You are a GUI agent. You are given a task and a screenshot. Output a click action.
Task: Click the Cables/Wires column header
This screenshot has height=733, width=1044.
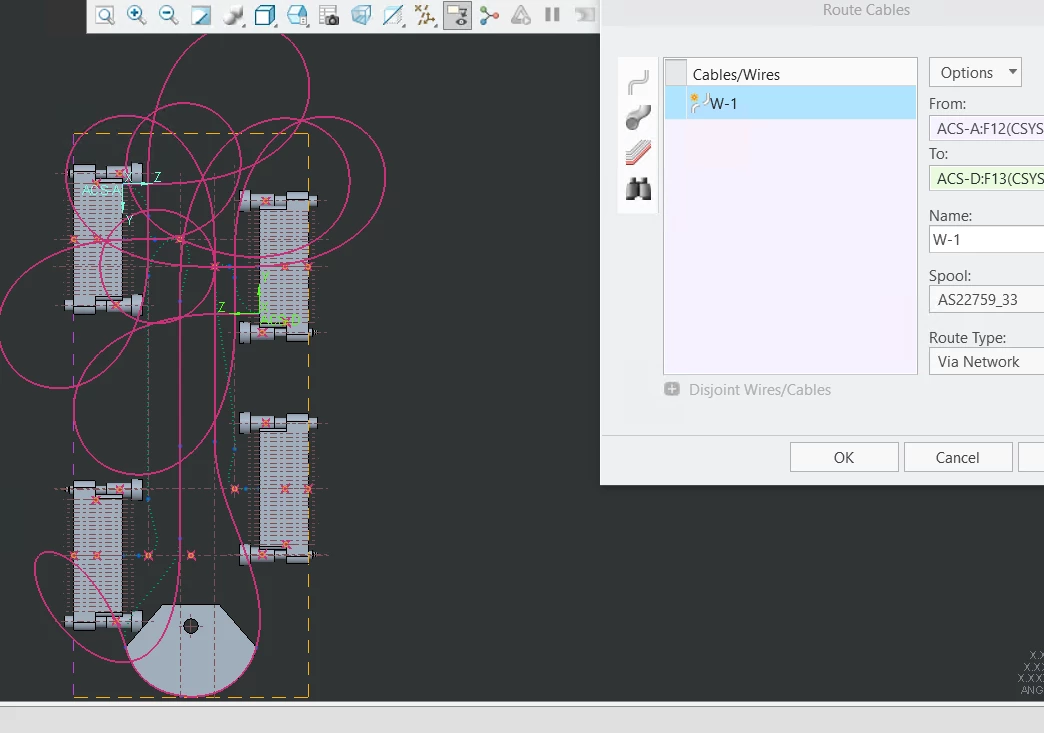736,75
